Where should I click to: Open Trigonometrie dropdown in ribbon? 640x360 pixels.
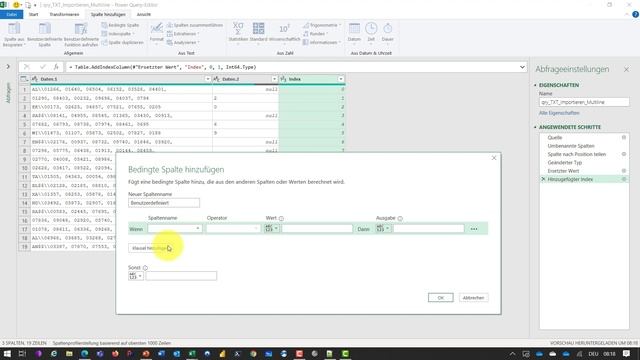click(x=322, y=25)
